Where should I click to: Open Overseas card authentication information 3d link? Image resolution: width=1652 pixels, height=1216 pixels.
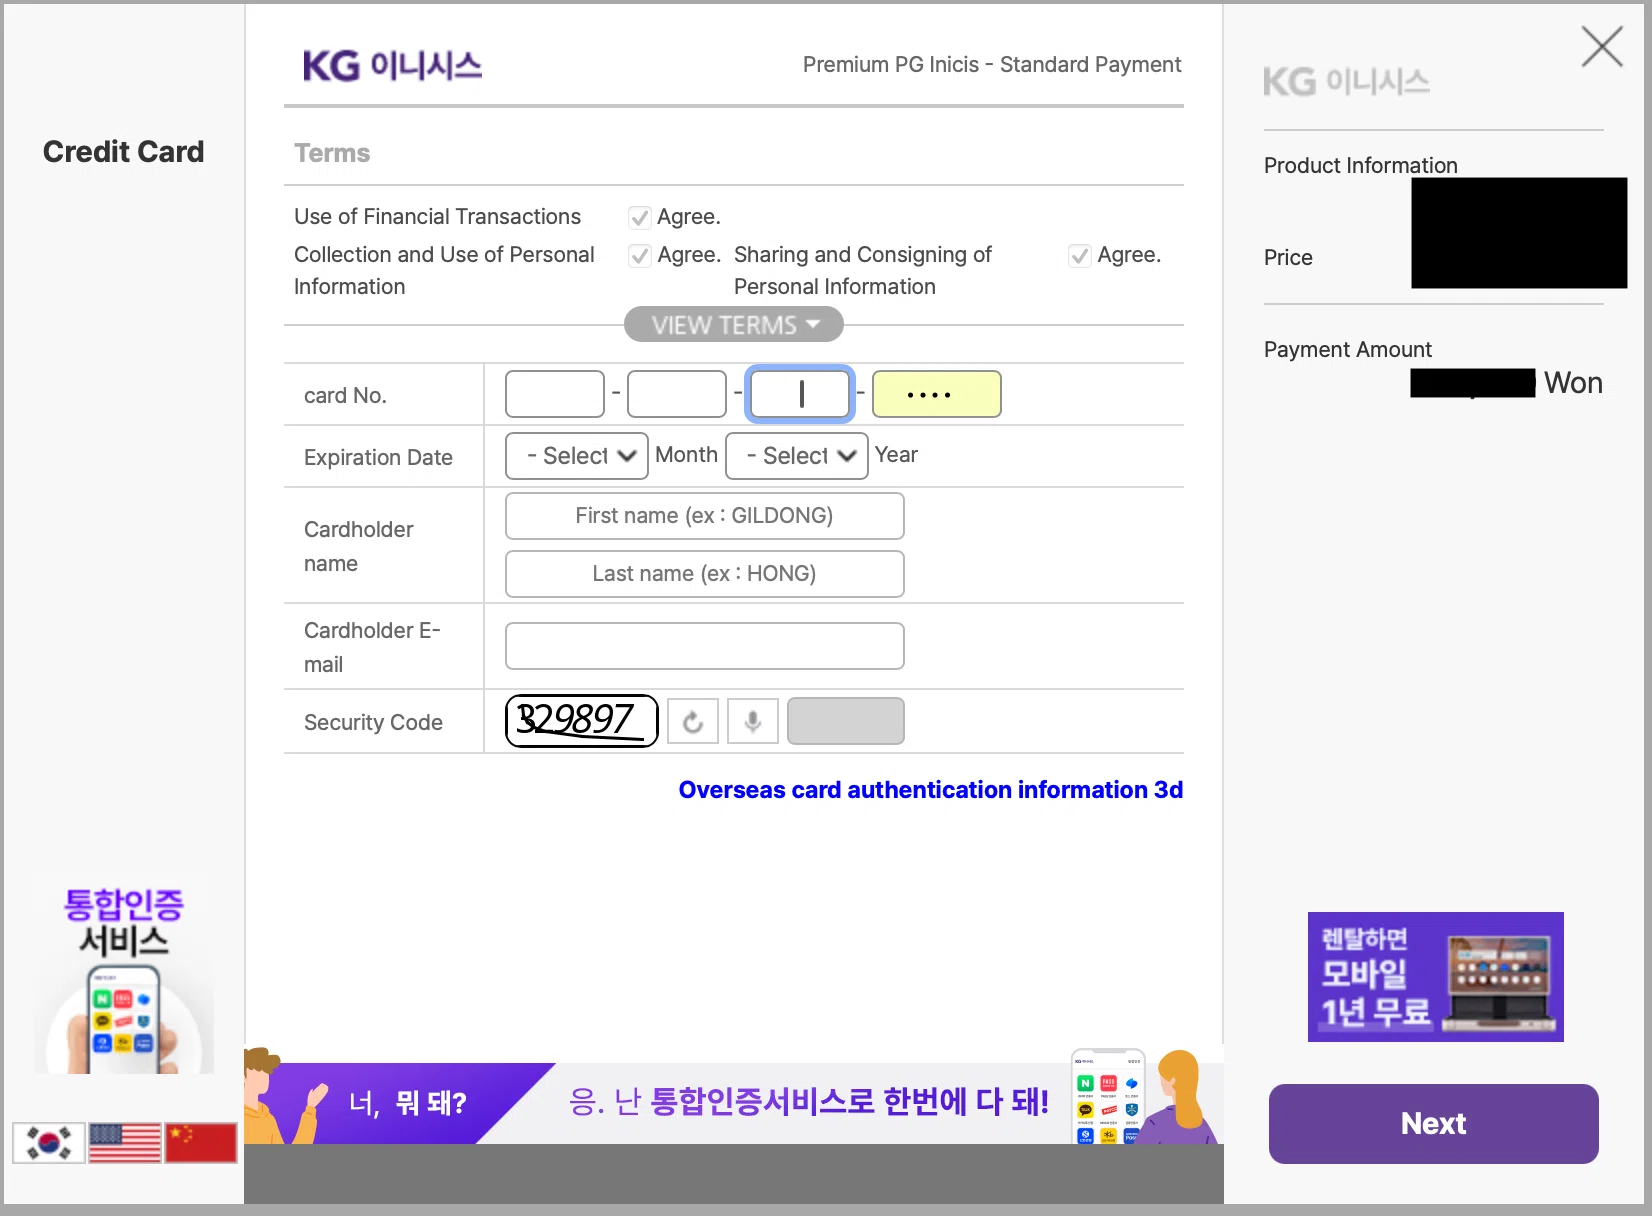931,790
